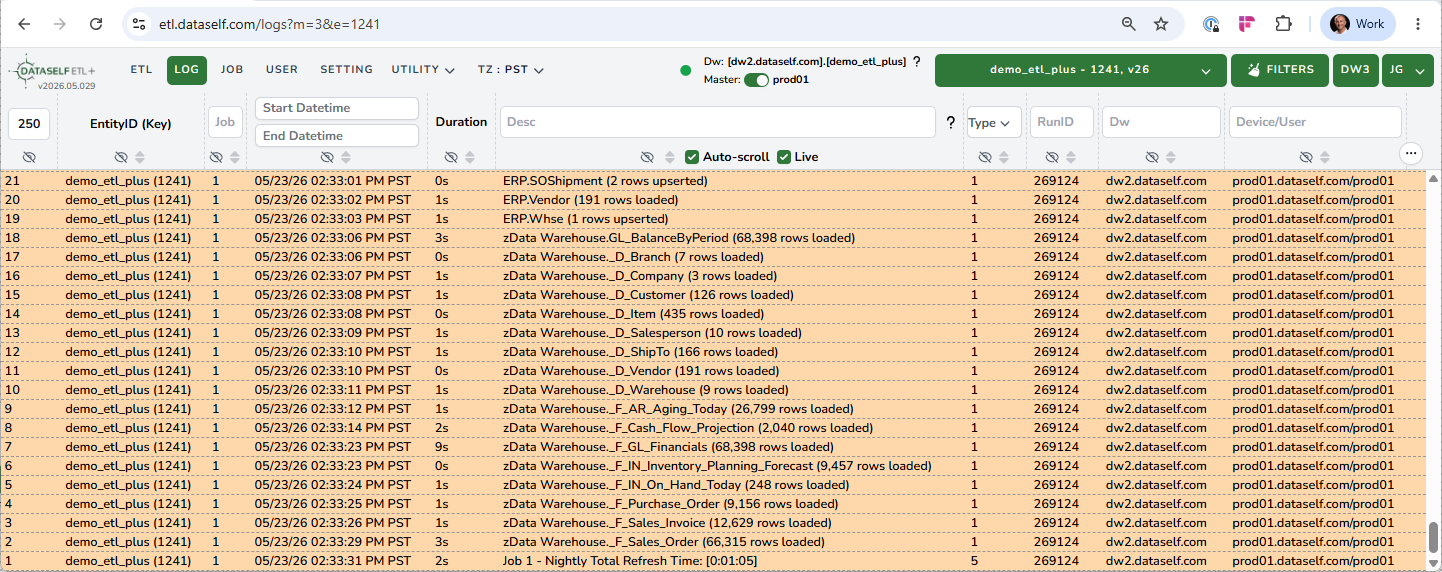The image size is (1442, 572).
Task: Open the site information icon in address bar
Action: point(139,24)
